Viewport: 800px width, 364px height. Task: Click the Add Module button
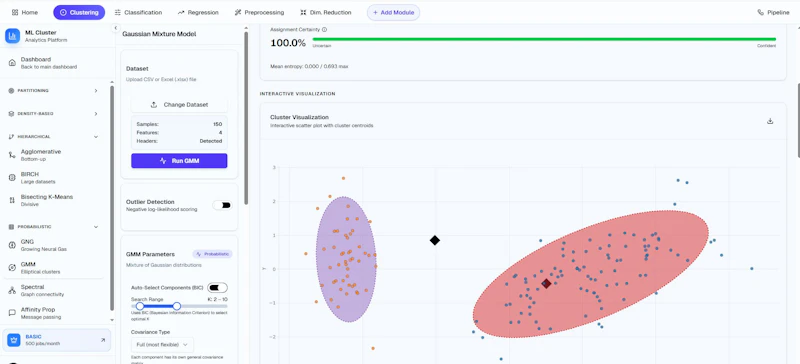pos(393,12)
